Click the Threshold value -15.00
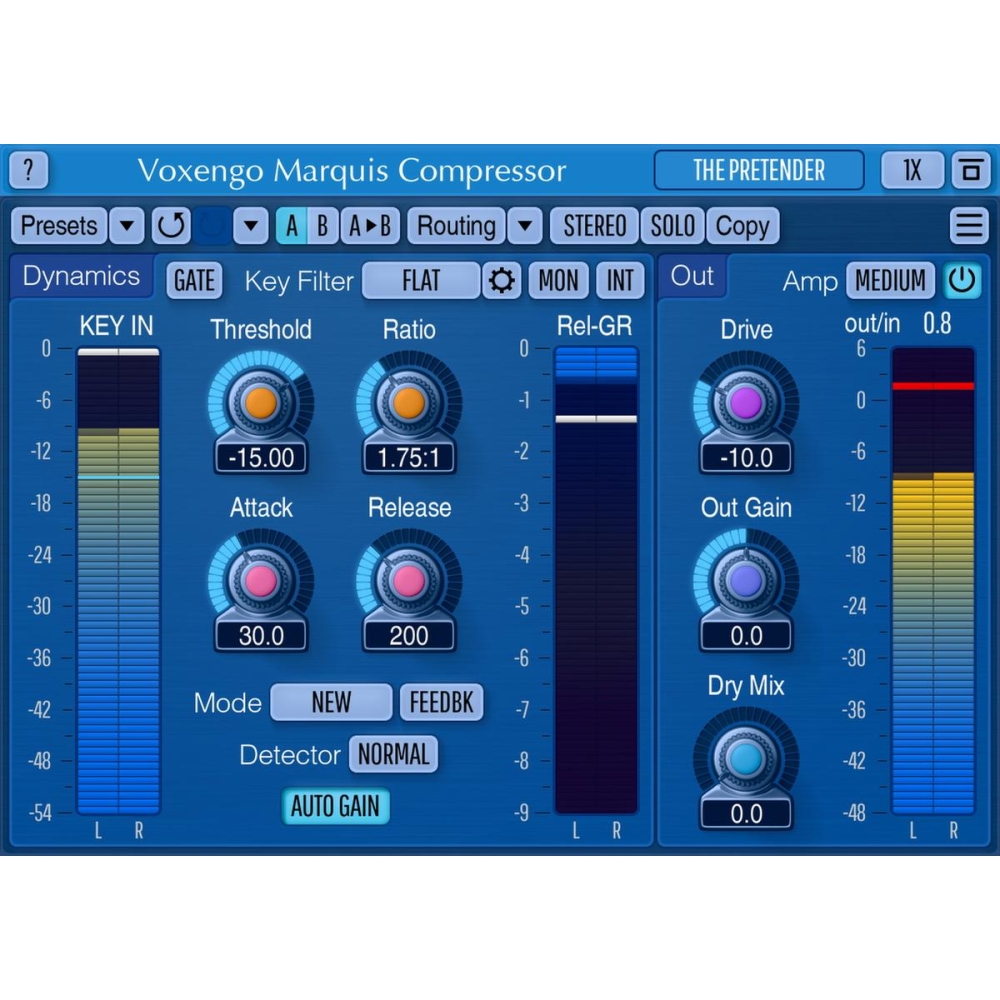This screenshot has height=1000, width=1000. 261,458
